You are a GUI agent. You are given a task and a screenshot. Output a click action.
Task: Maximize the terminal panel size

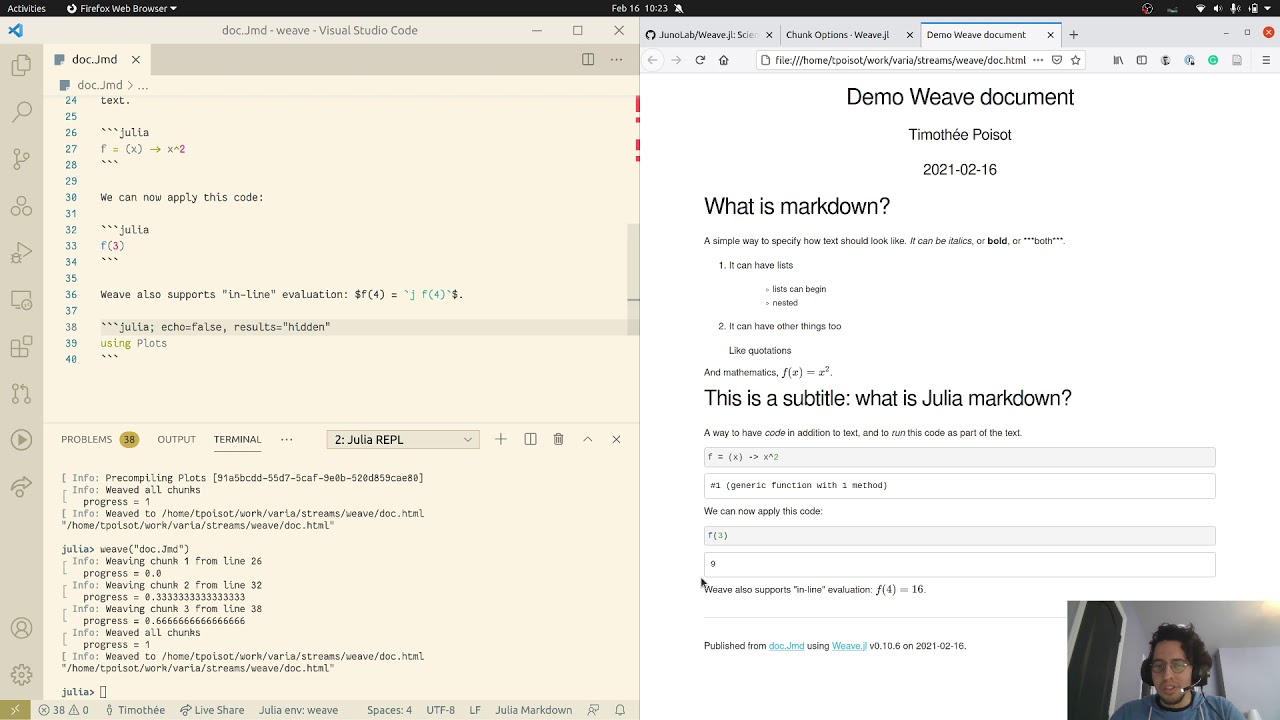[588, 439]
